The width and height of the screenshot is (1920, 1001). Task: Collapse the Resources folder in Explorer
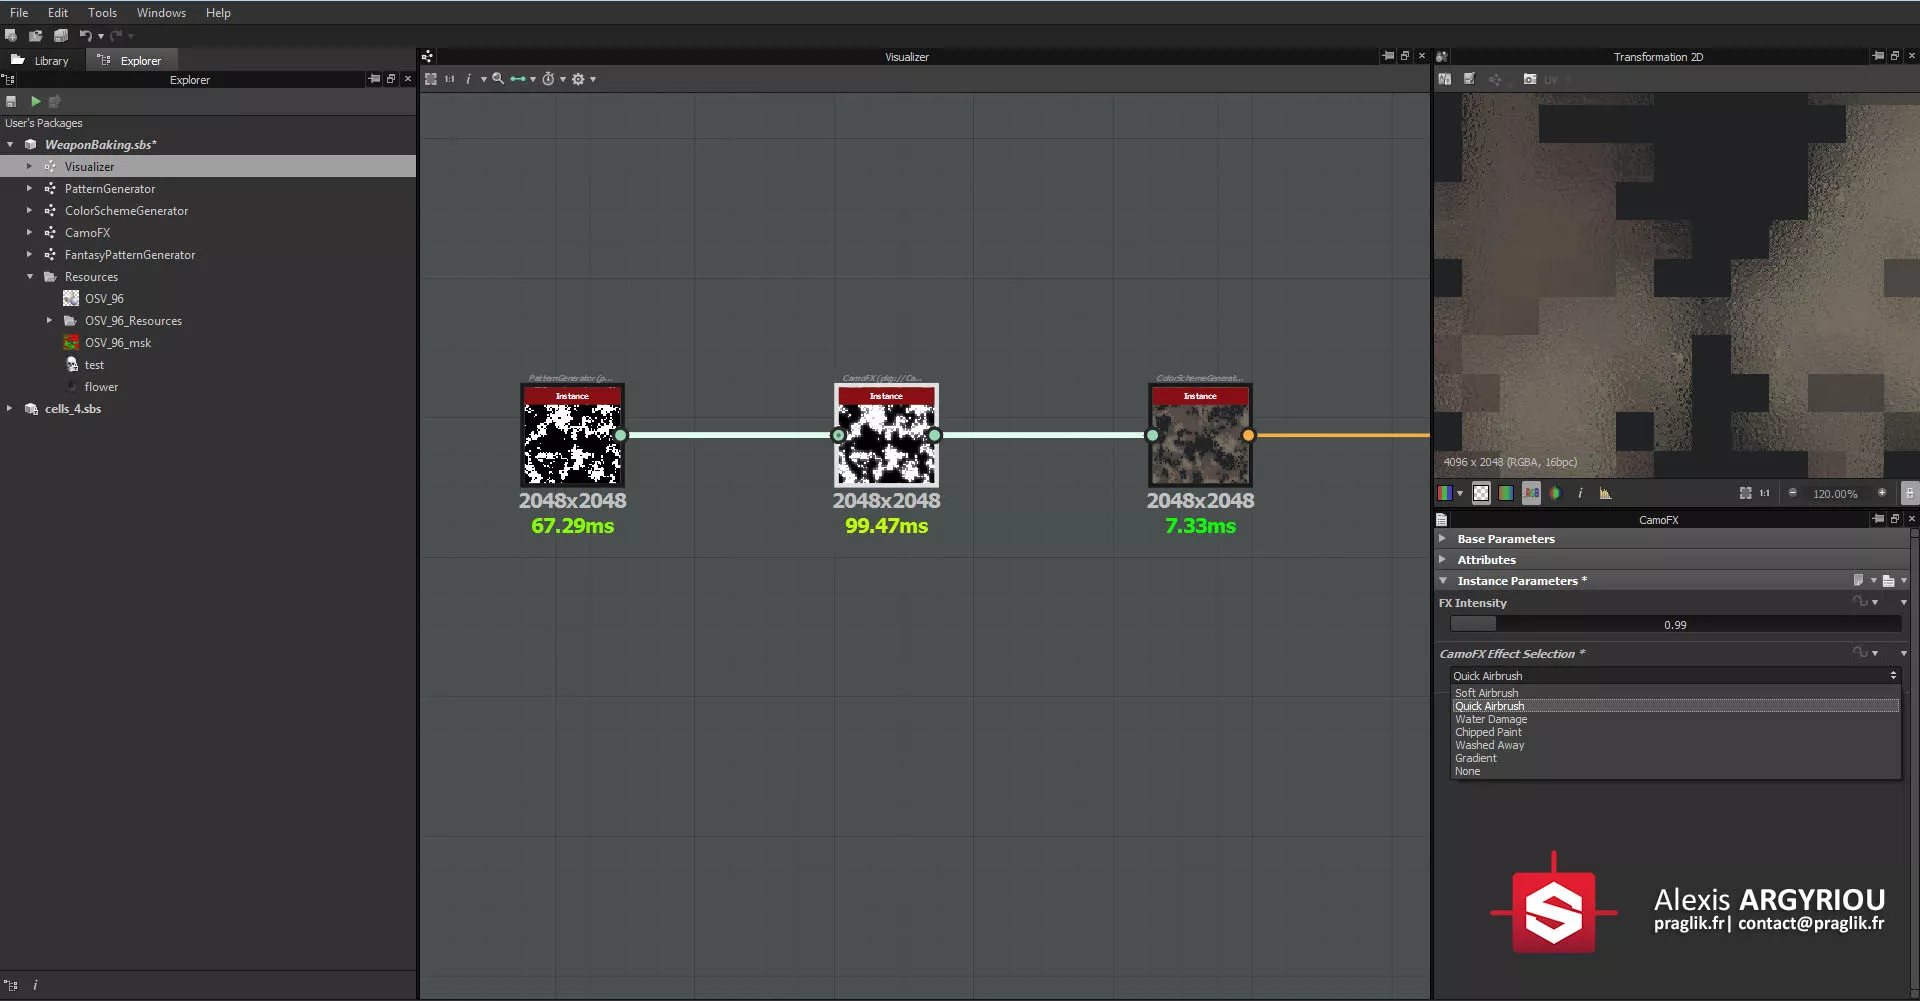tap(30, 277)
